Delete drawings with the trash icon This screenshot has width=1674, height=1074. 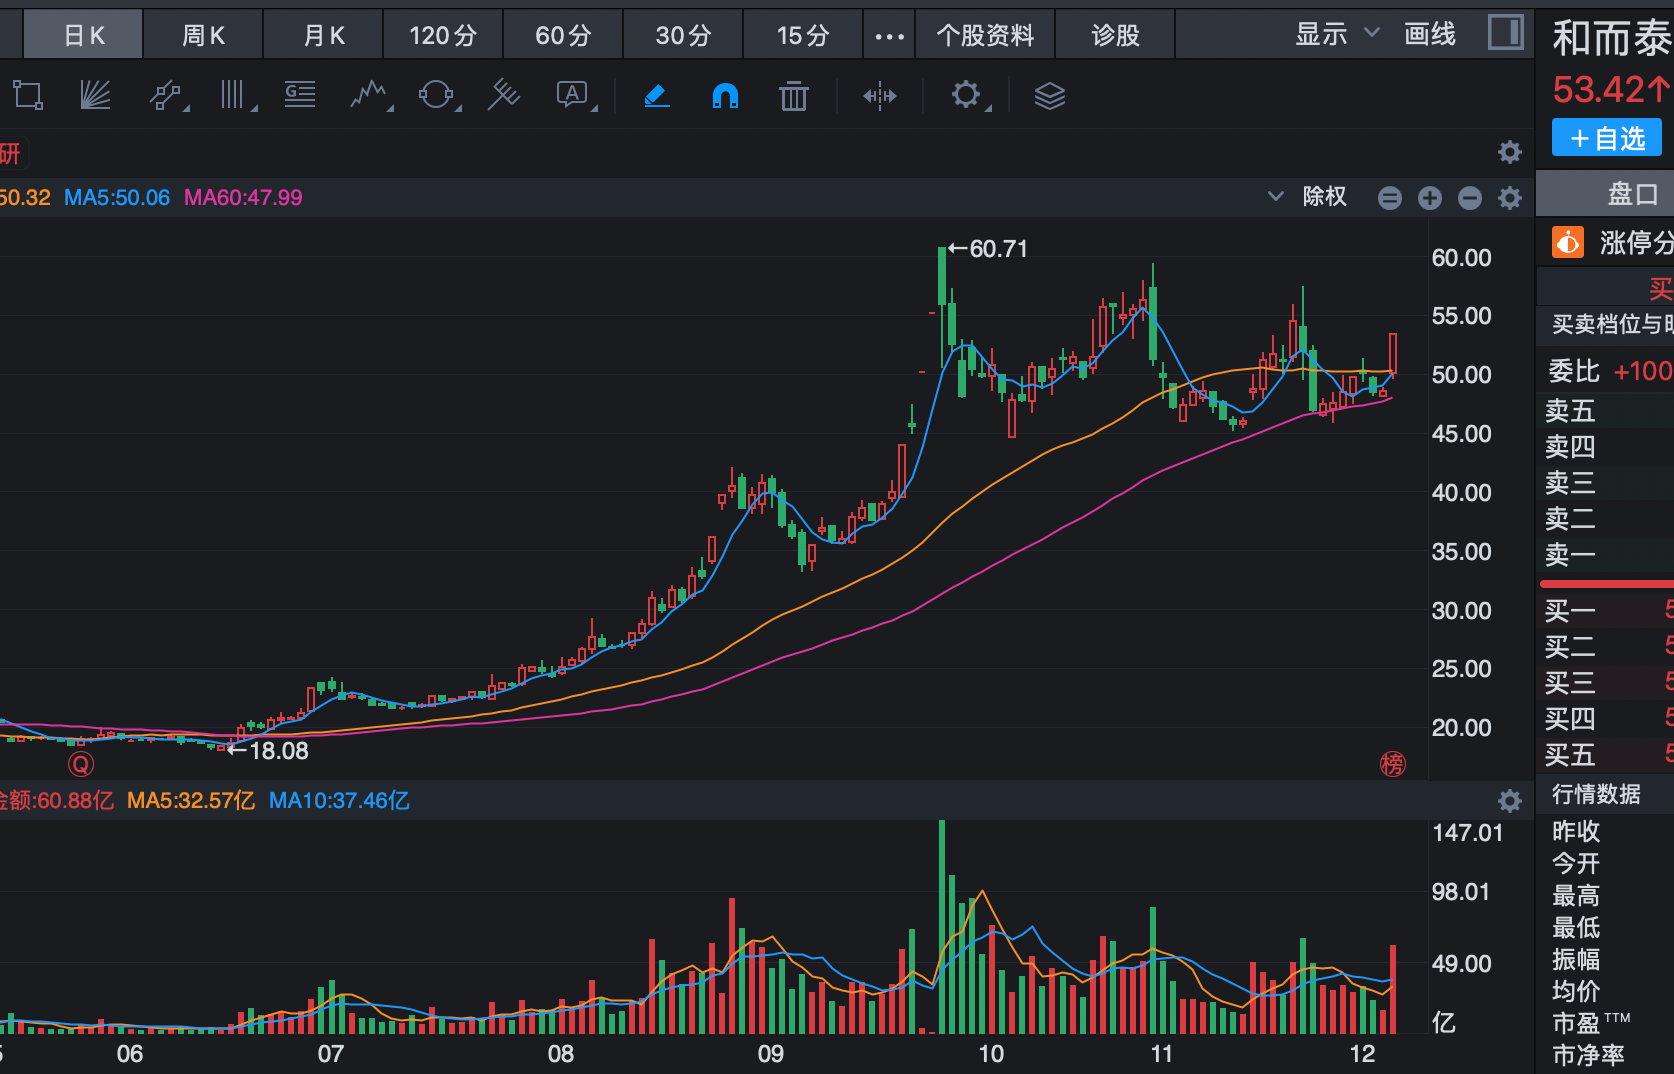click(794, 96)
